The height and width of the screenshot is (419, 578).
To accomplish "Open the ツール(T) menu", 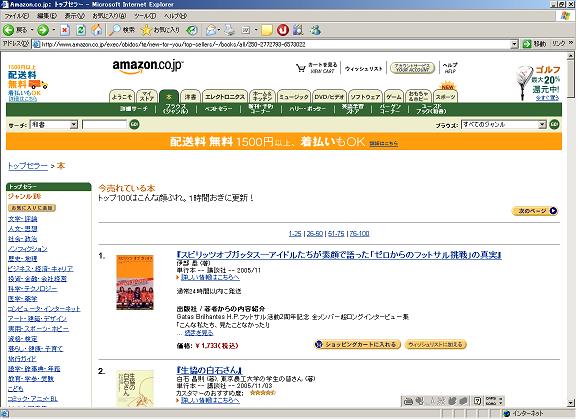I will (144, 16).
